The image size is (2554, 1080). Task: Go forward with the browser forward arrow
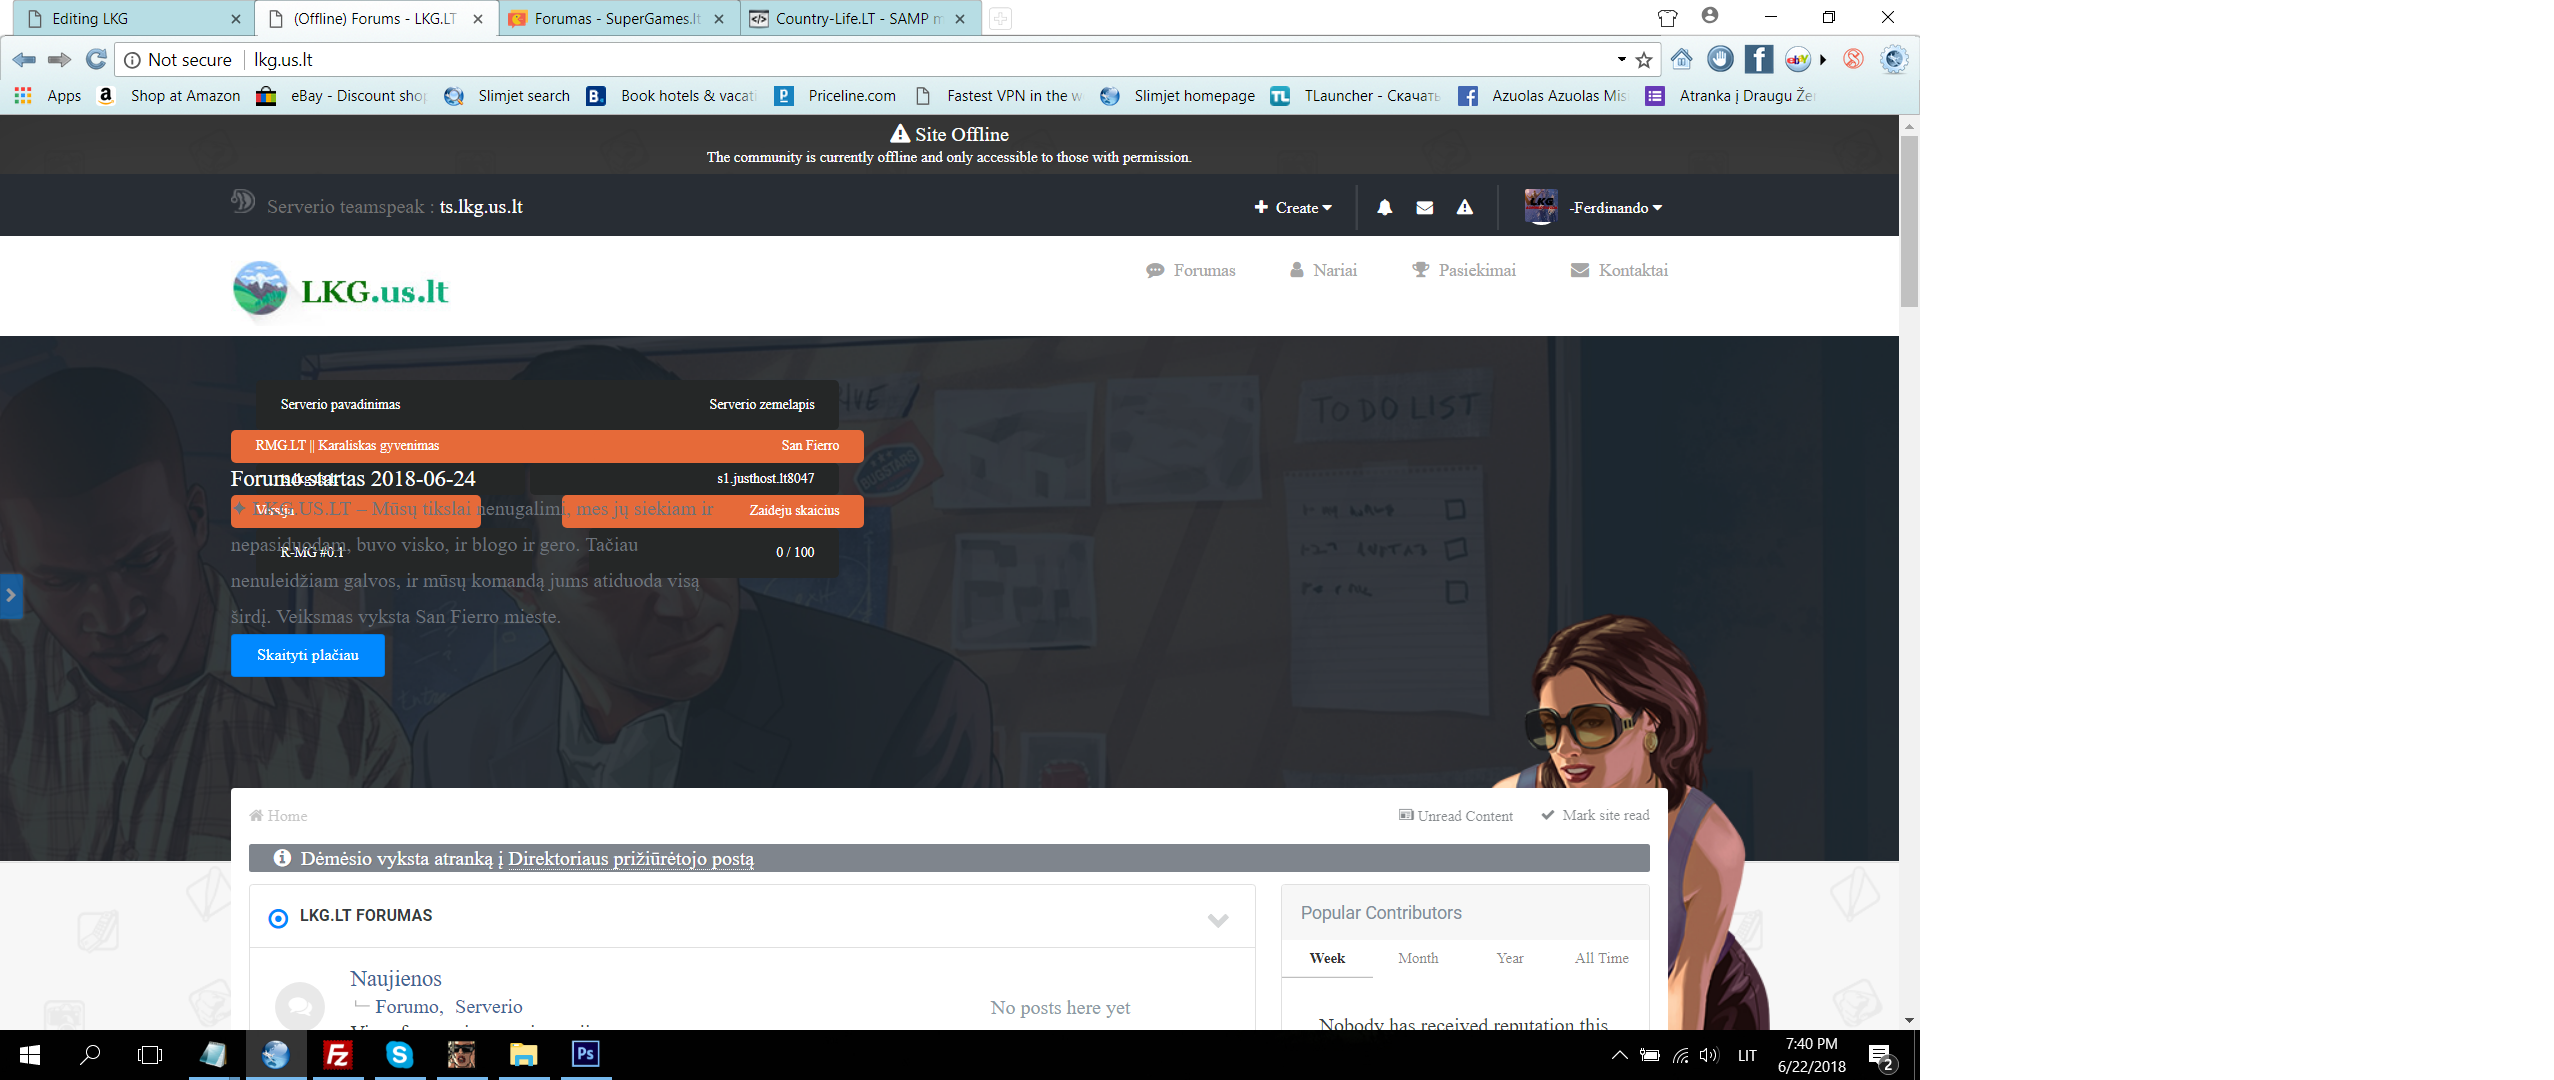click(60, 60)
